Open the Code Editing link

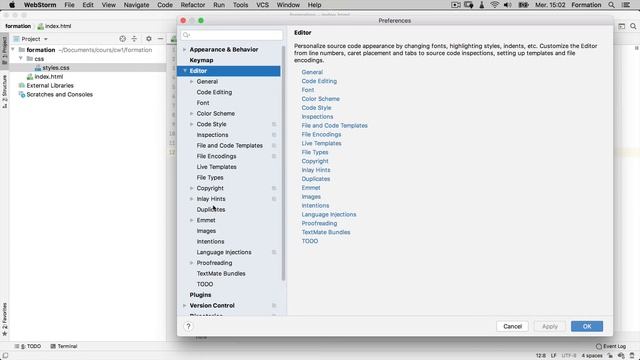tap(319, 81)
